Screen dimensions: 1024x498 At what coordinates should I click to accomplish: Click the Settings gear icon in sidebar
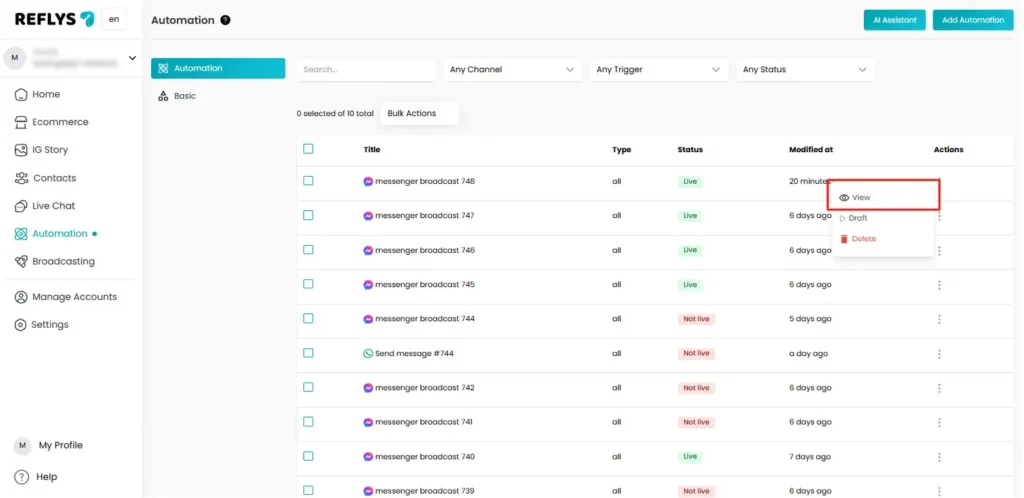point(21,325)
